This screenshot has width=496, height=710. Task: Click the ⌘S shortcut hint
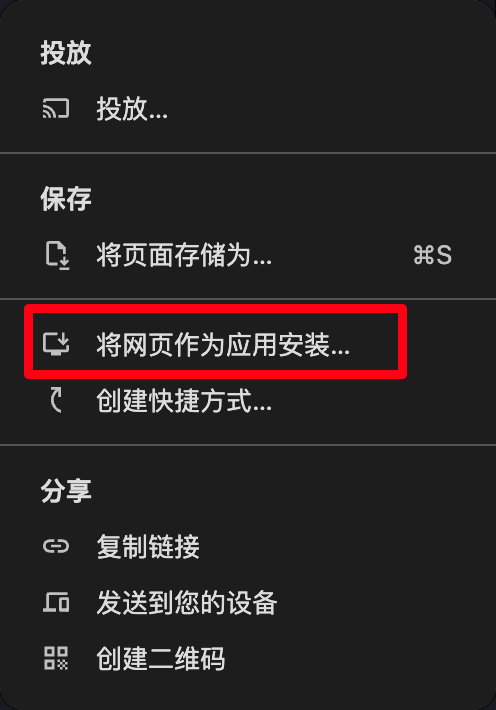click(433, 255)
